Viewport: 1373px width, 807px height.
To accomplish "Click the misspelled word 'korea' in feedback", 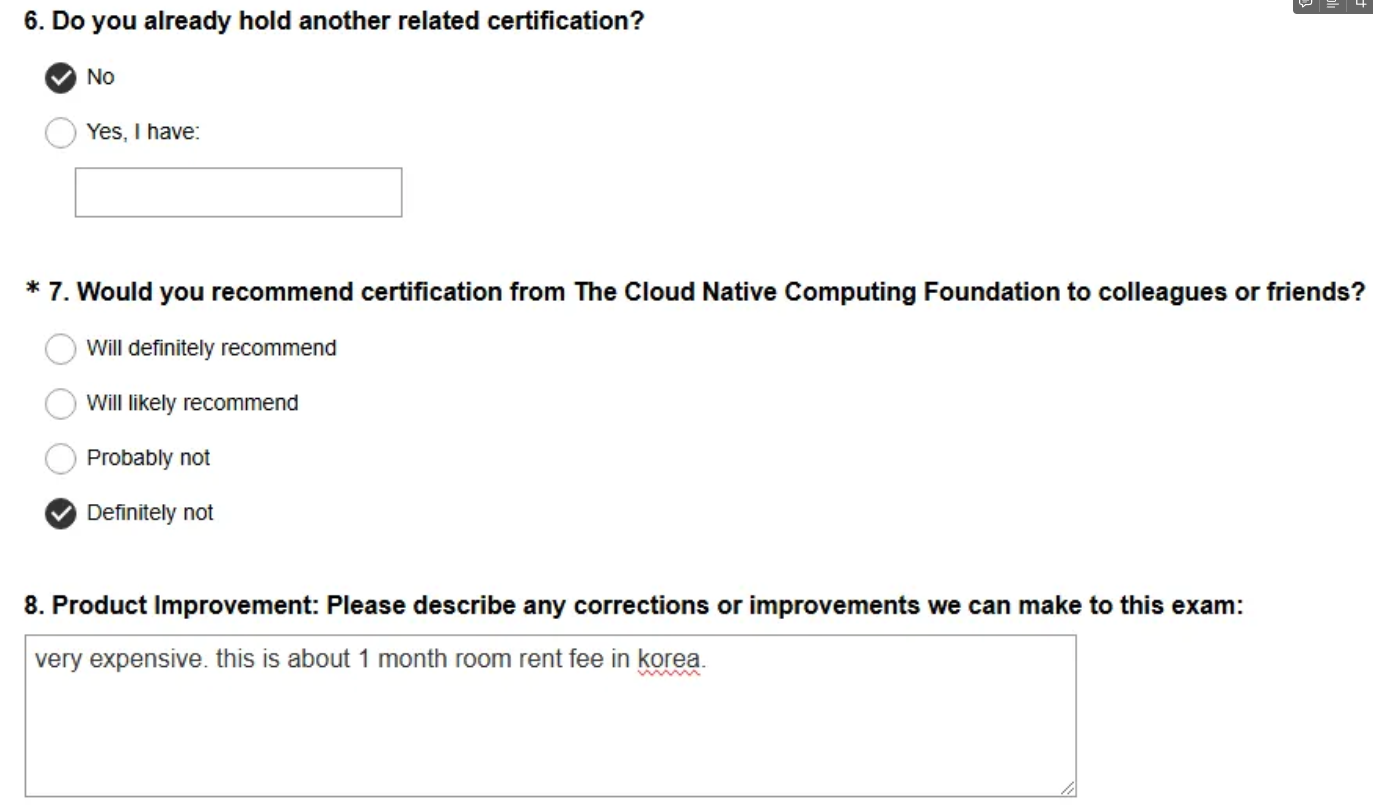I will click(x=670, y=660).
